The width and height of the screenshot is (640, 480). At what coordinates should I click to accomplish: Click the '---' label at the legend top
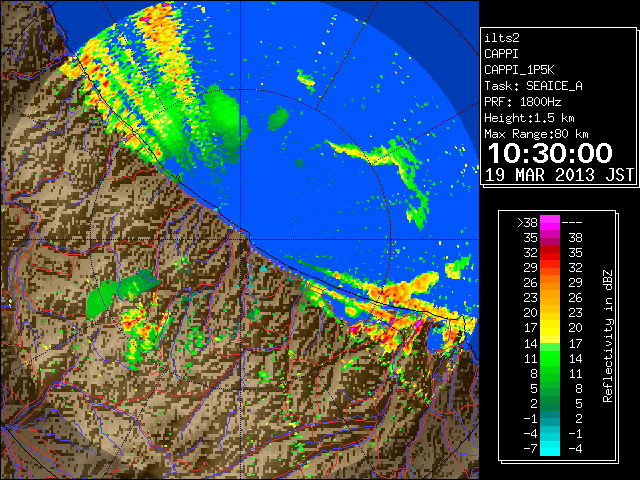(x=572, y=222)
